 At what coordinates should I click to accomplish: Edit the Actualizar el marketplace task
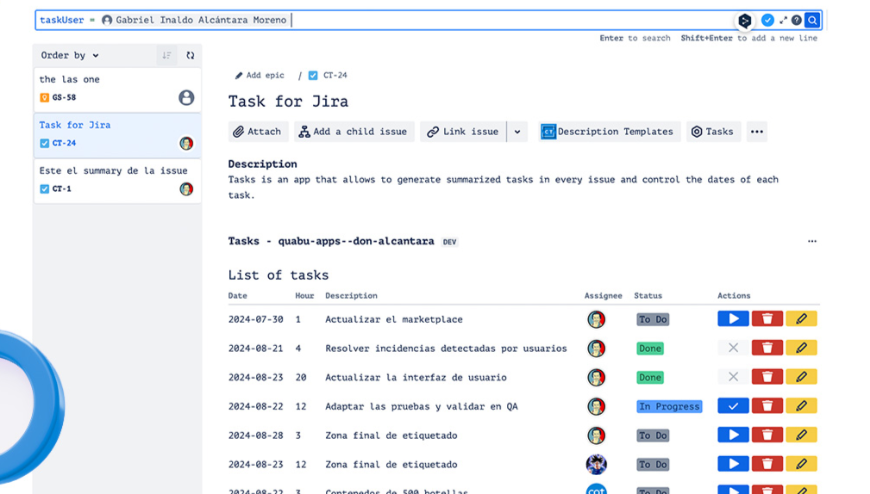(x=801, y=319)
